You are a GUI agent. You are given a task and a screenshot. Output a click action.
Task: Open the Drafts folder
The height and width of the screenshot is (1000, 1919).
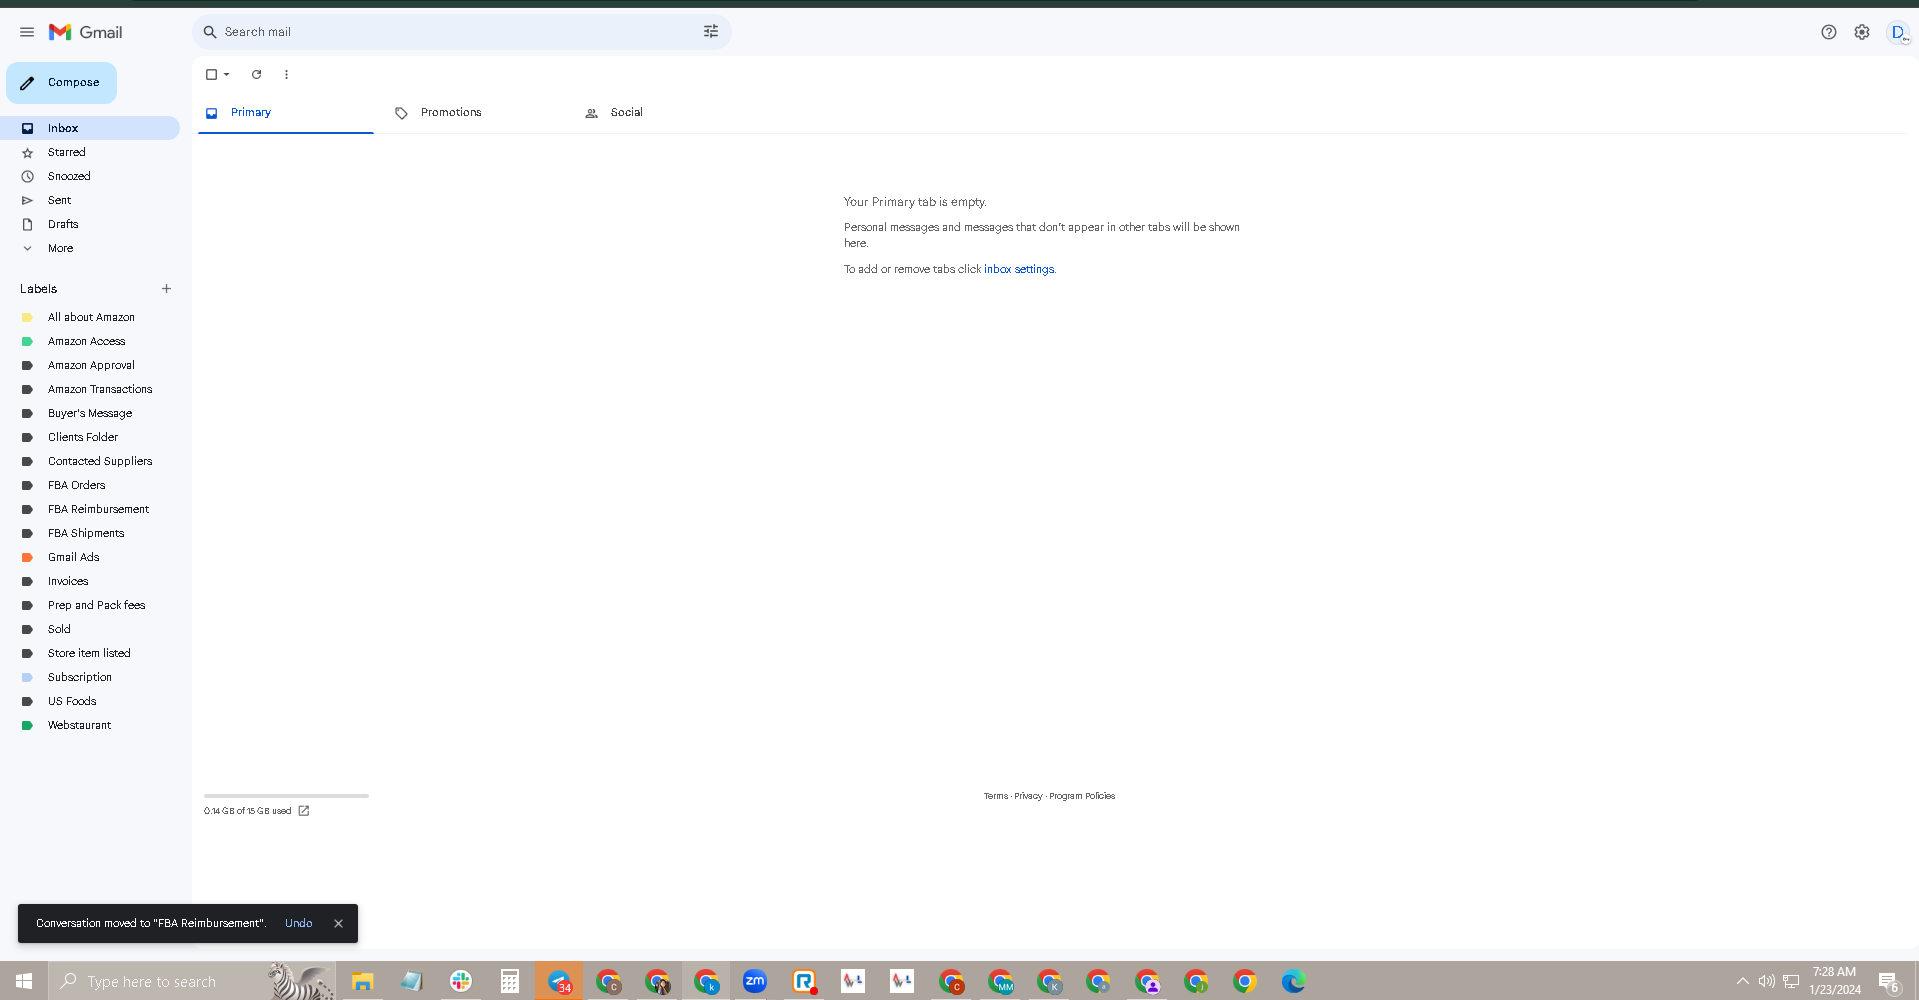90,224
